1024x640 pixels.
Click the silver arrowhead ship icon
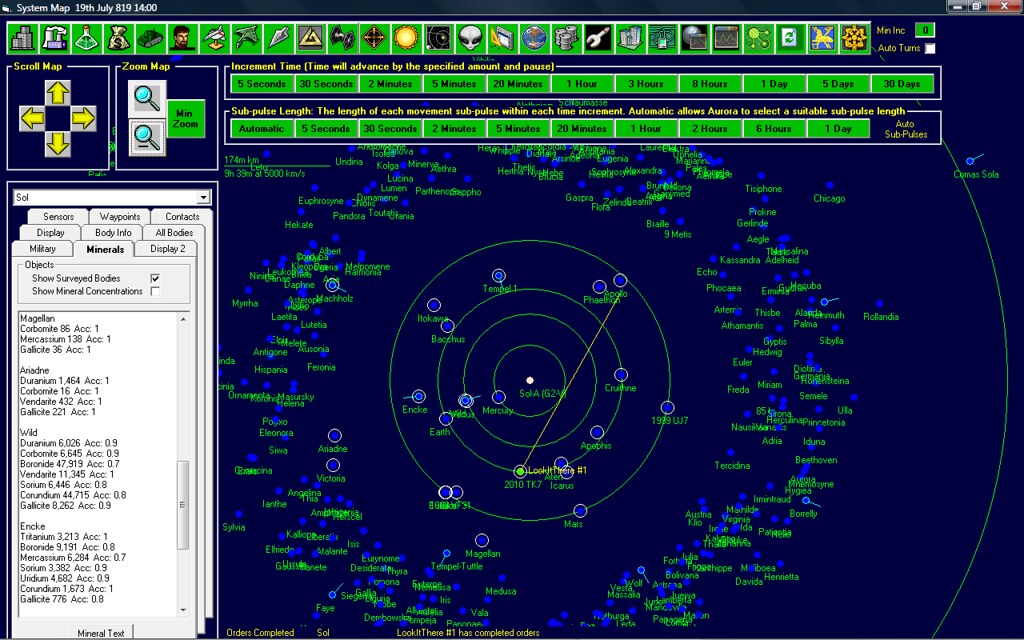pos(278,38)
